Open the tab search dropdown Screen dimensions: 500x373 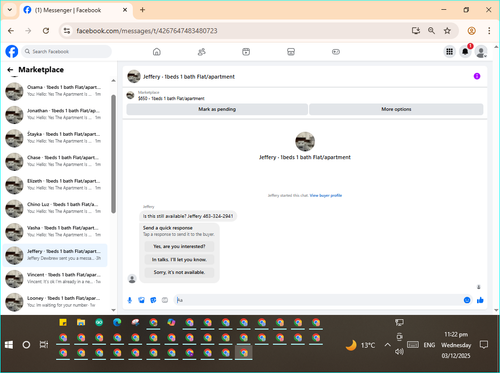pos(10,10)
